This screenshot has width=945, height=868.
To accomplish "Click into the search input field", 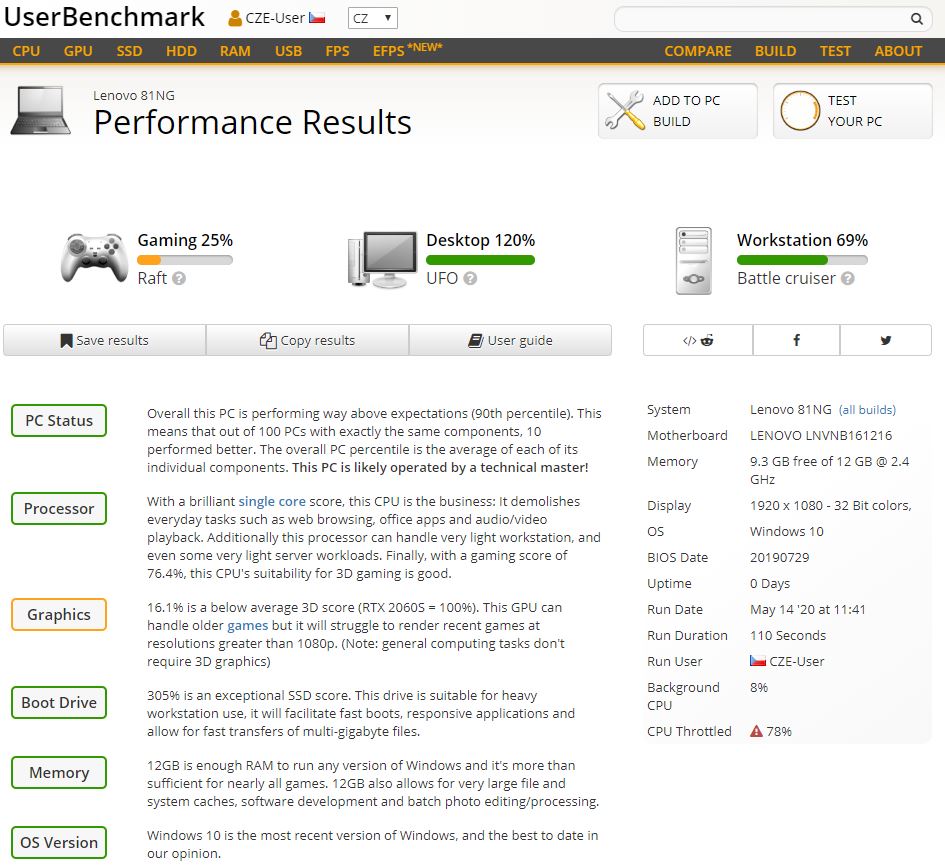I will (760, 19).
